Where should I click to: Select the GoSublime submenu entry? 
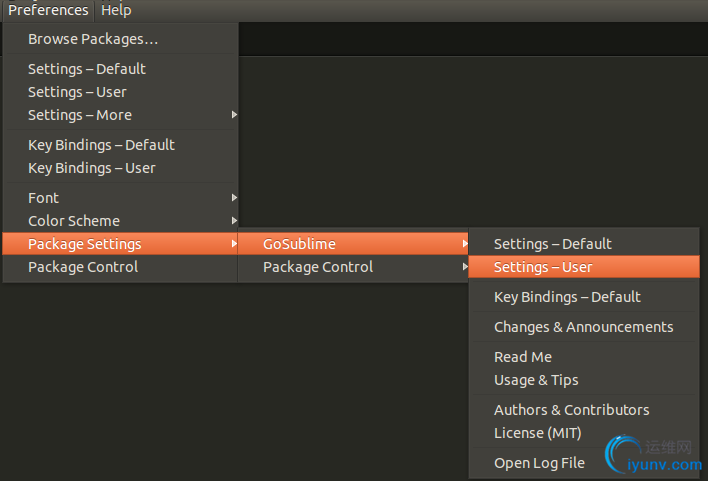pyautogui.click(x=353, y=244)
